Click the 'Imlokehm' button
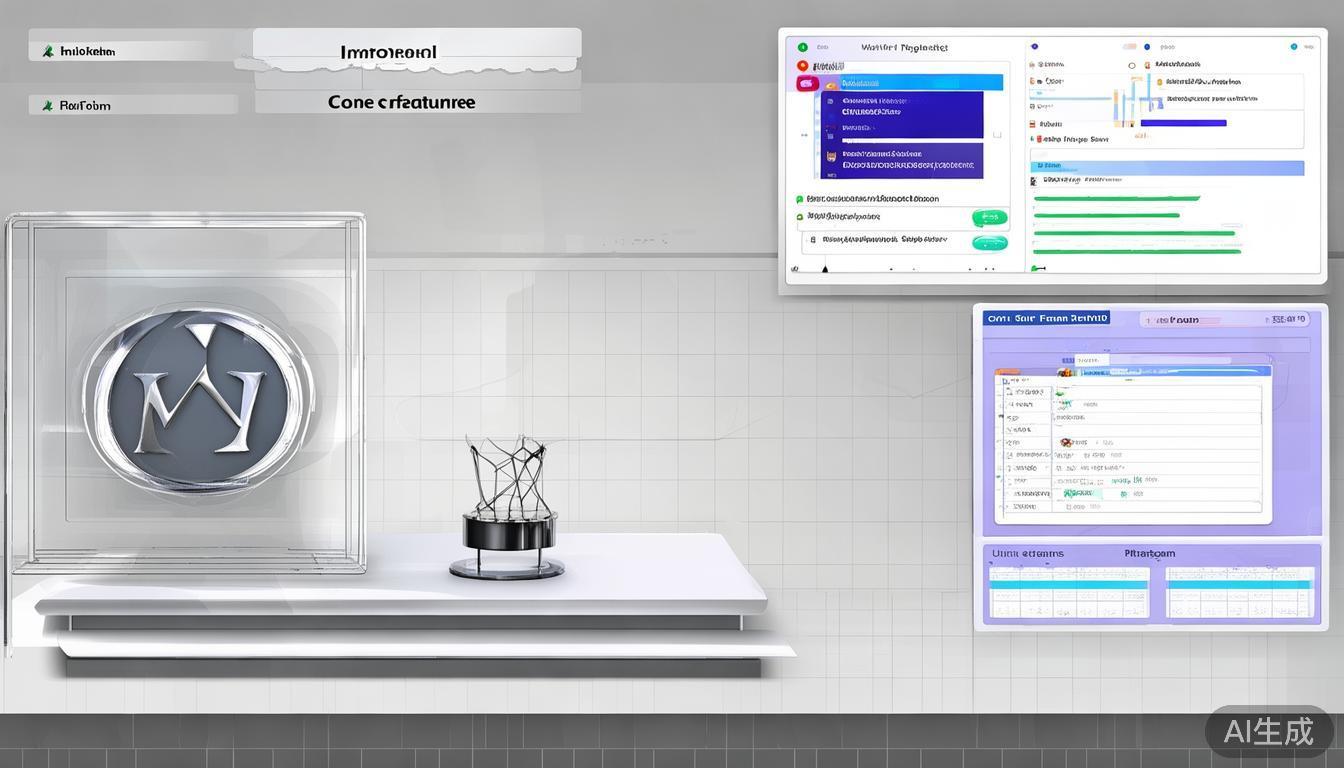 click(x=132, y=51)
